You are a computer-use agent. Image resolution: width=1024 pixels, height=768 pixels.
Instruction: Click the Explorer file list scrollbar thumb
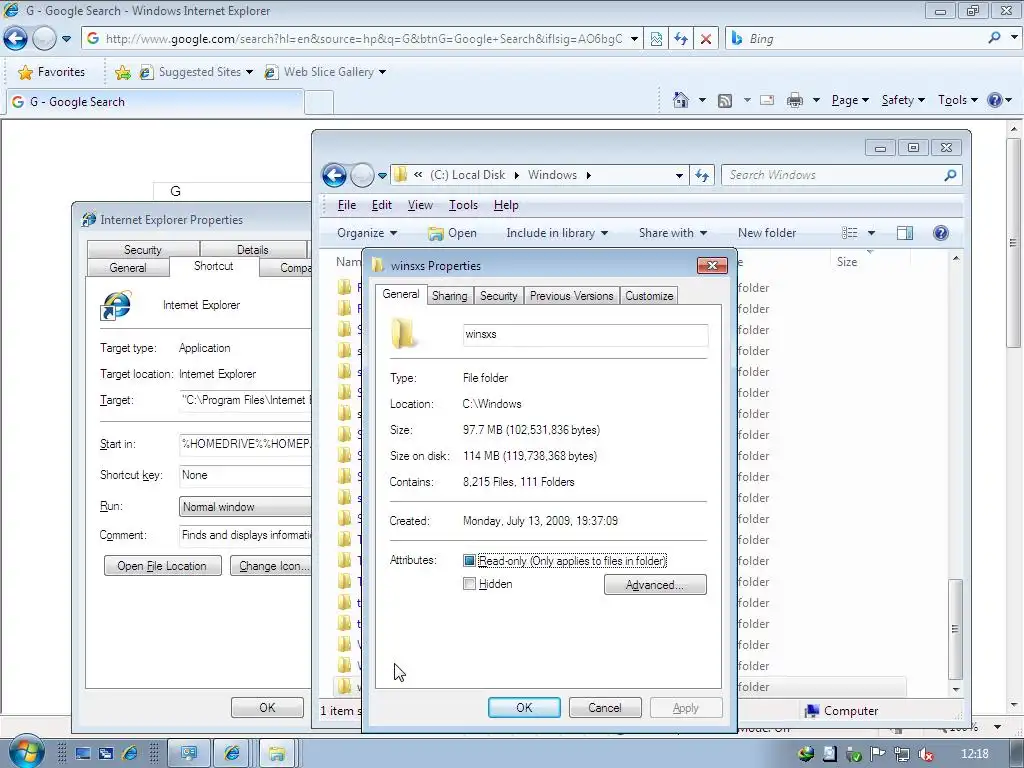pyautogui.click(x=955, y=629)
